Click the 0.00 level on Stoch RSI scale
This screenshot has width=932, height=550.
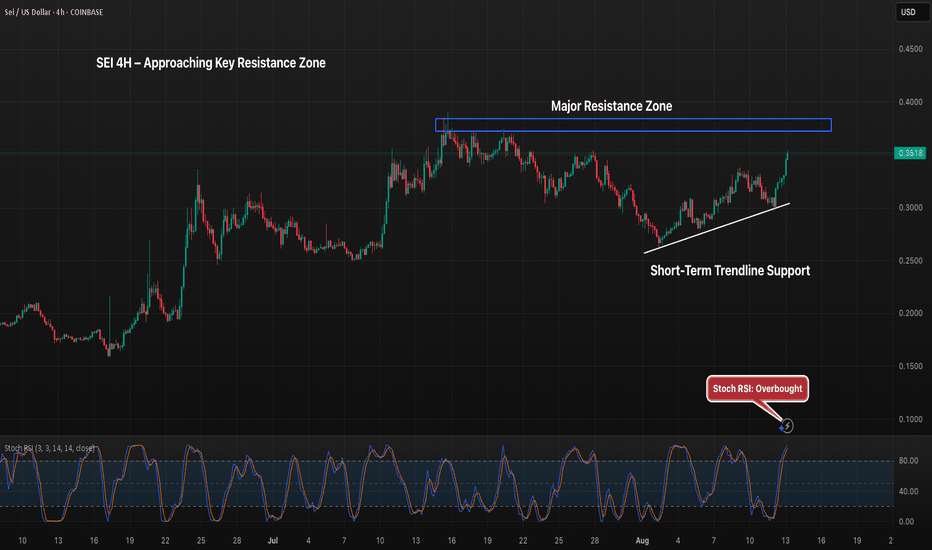(908, 521)
